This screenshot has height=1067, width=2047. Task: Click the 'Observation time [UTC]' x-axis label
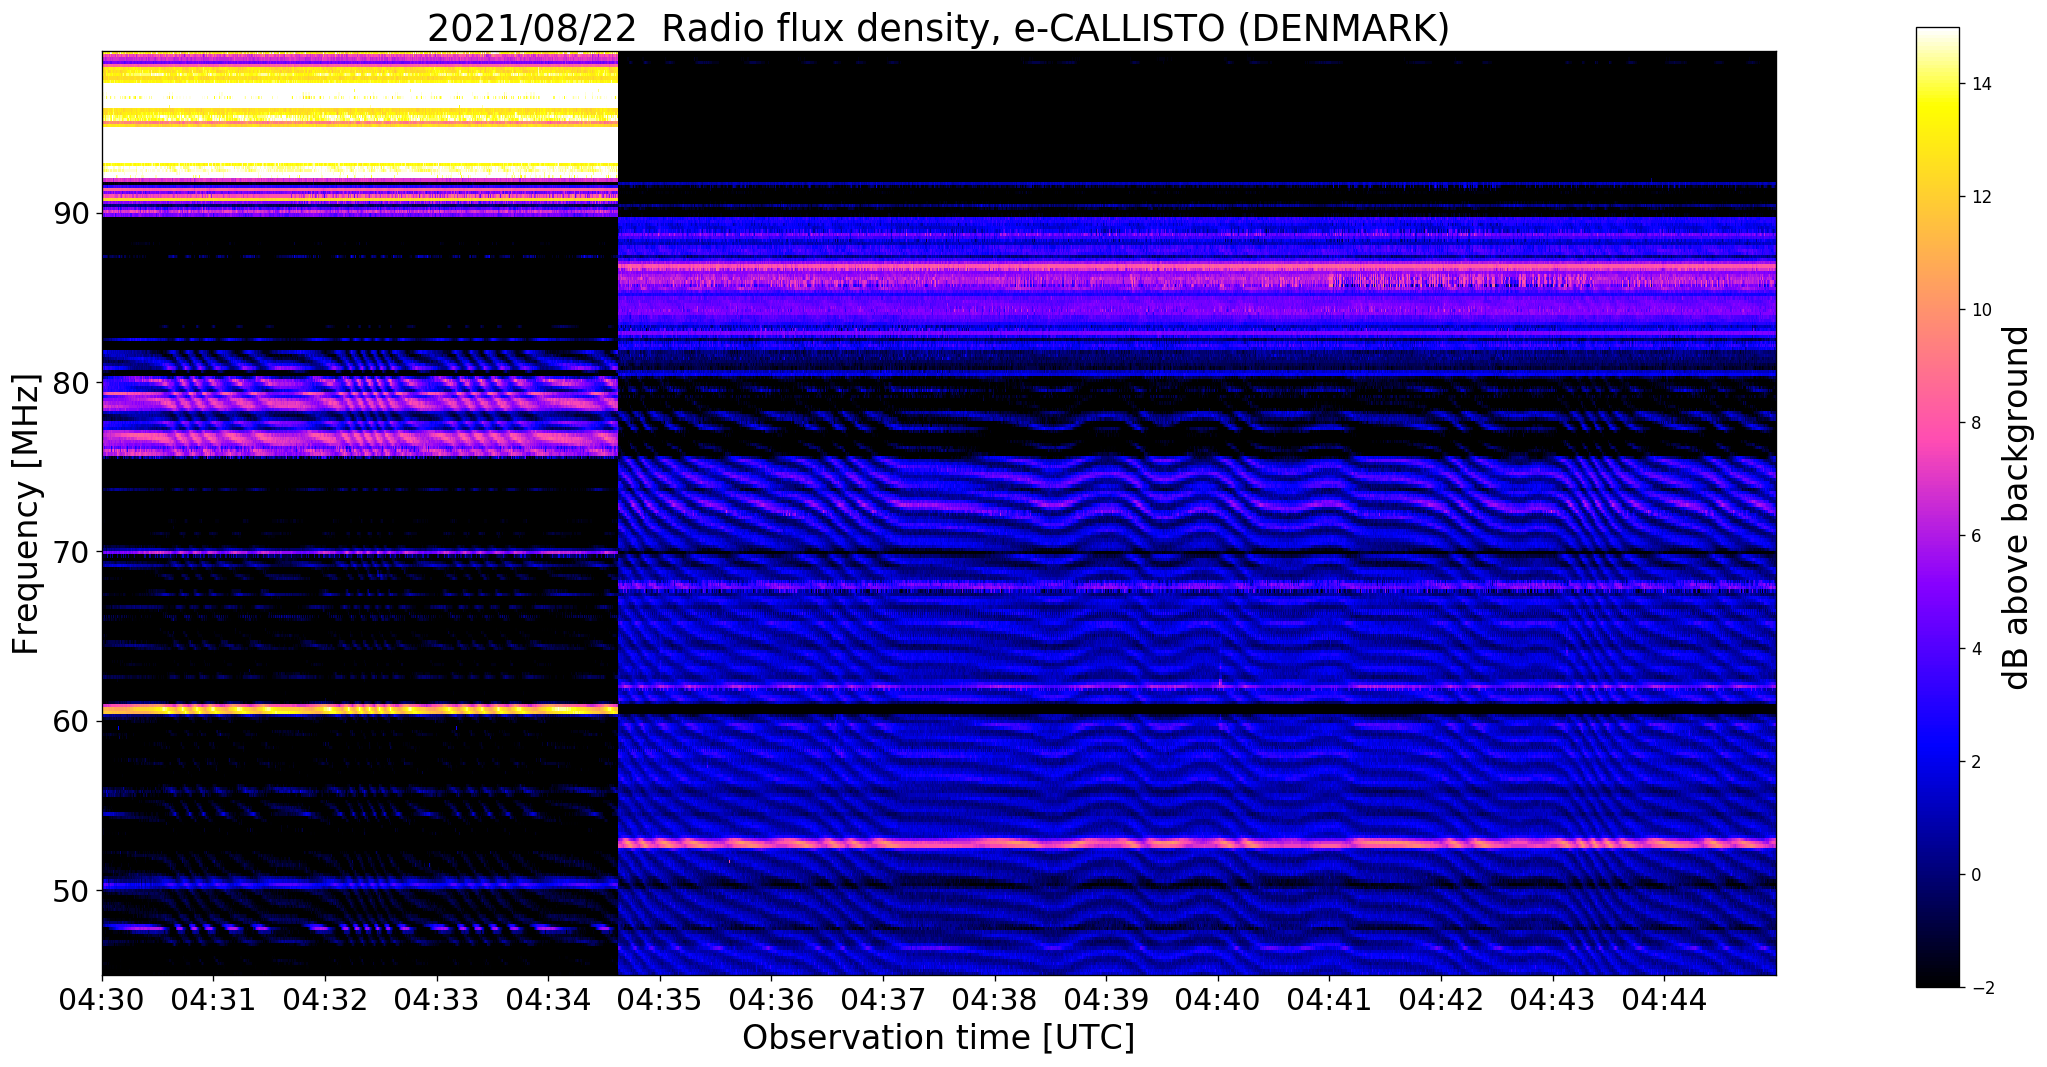coord(938,1037)
